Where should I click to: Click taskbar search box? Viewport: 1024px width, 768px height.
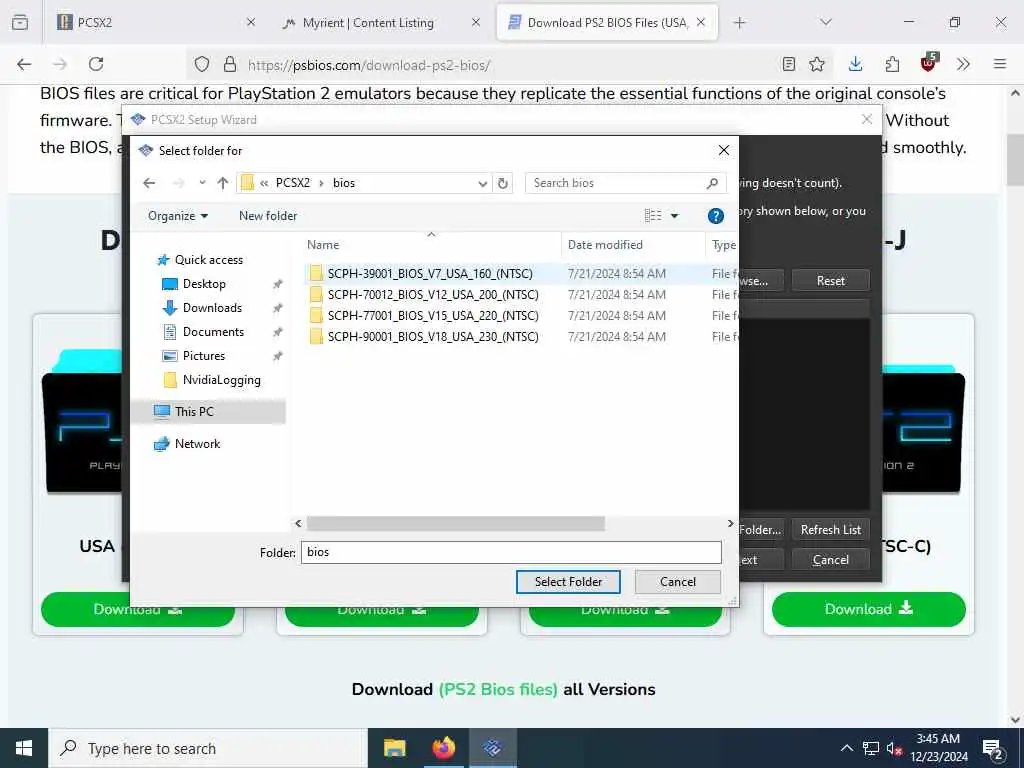208,748
